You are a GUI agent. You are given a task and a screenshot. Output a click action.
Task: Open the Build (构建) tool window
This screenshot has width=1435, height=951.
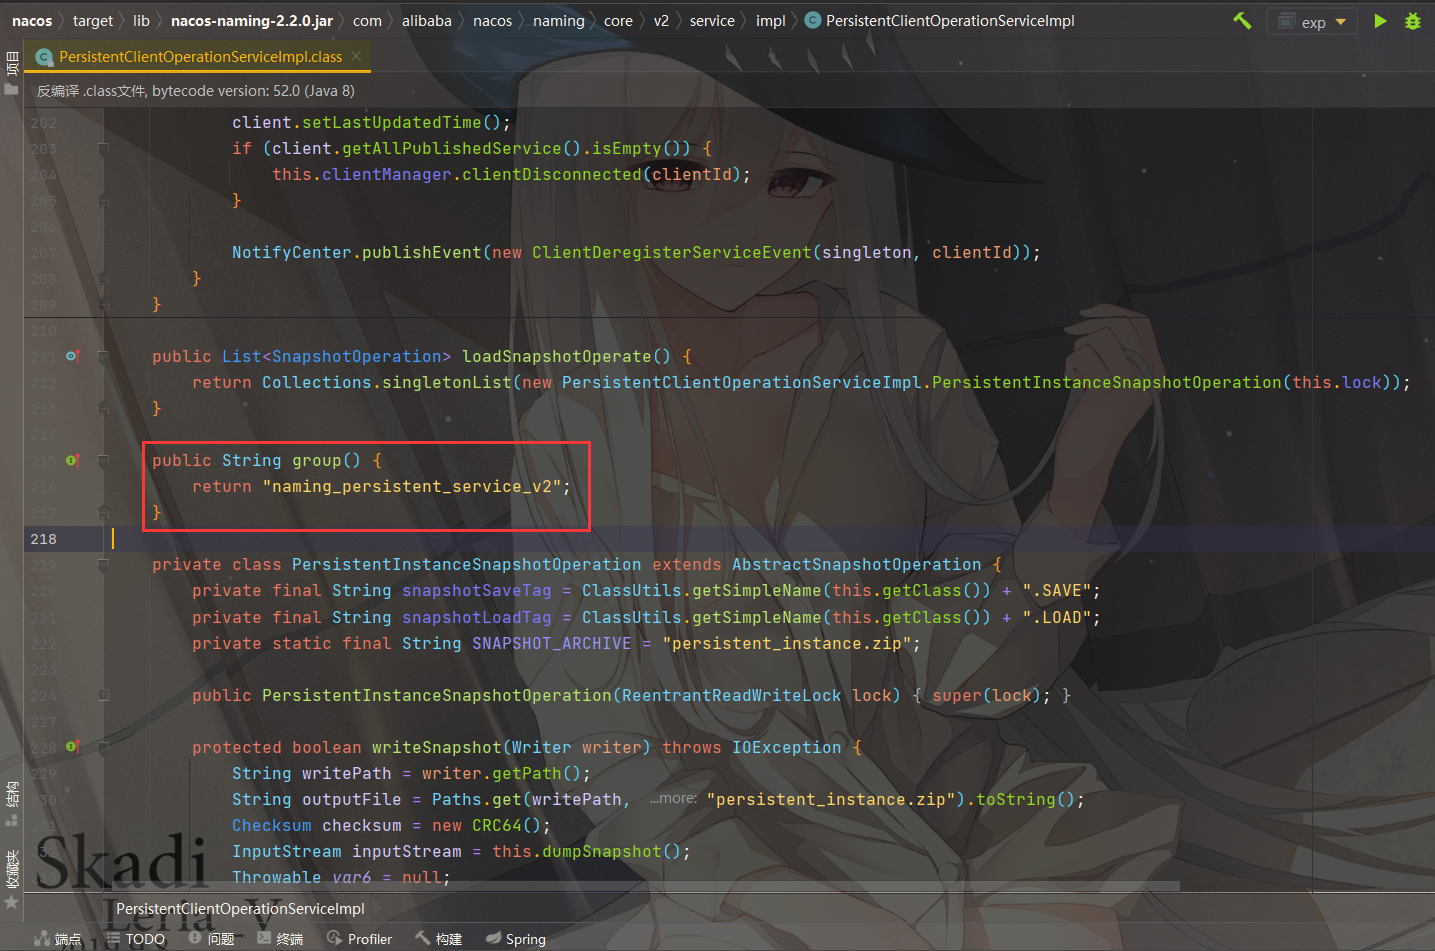tap(439, 938)
